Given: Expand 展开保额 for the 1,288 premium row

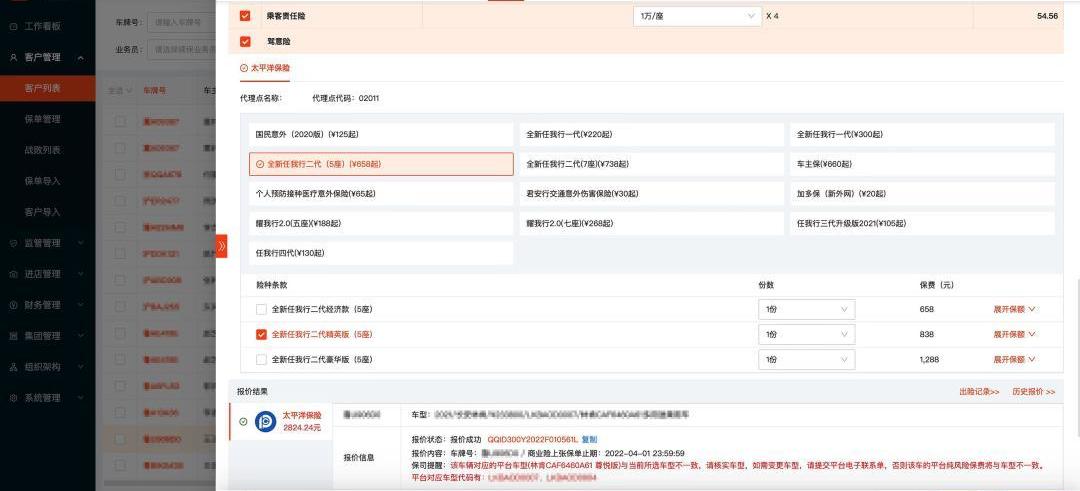Looking at the screenshot, I should point(1014,359).
